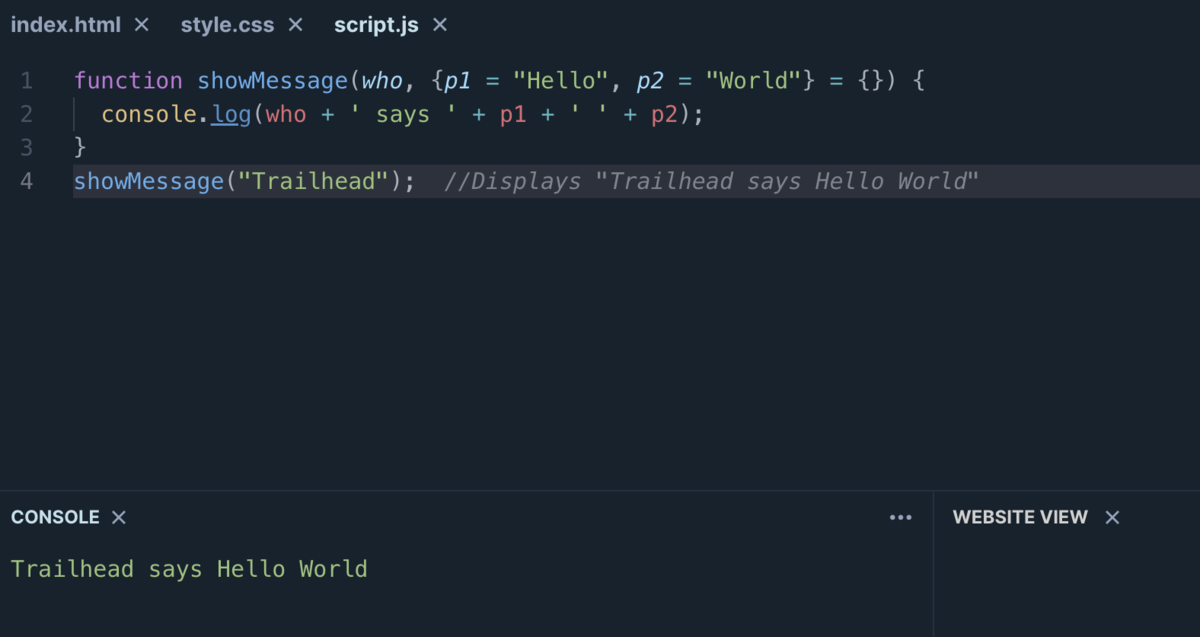Close the style.css tab with its X icon
The height and width of the screenshot is (637, 1200).
click(295, 25)
